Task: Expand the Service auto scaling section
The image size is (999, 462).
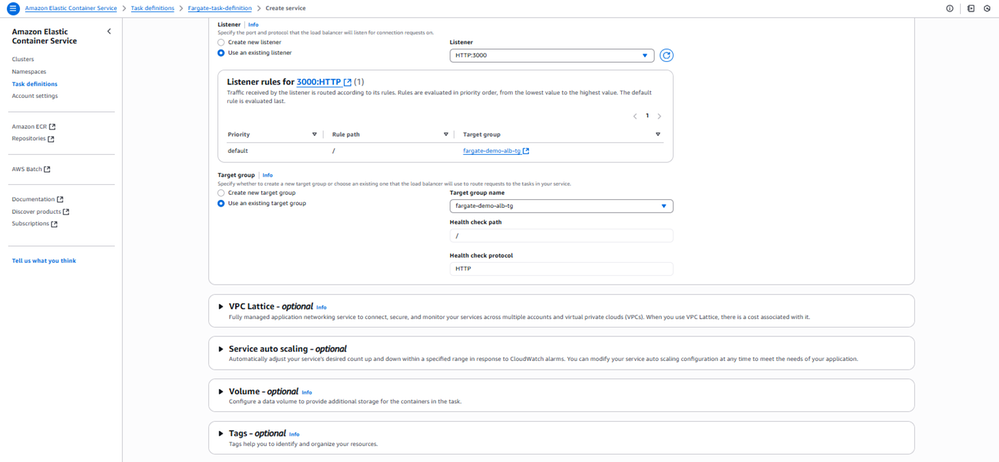Action: point(222,349)
